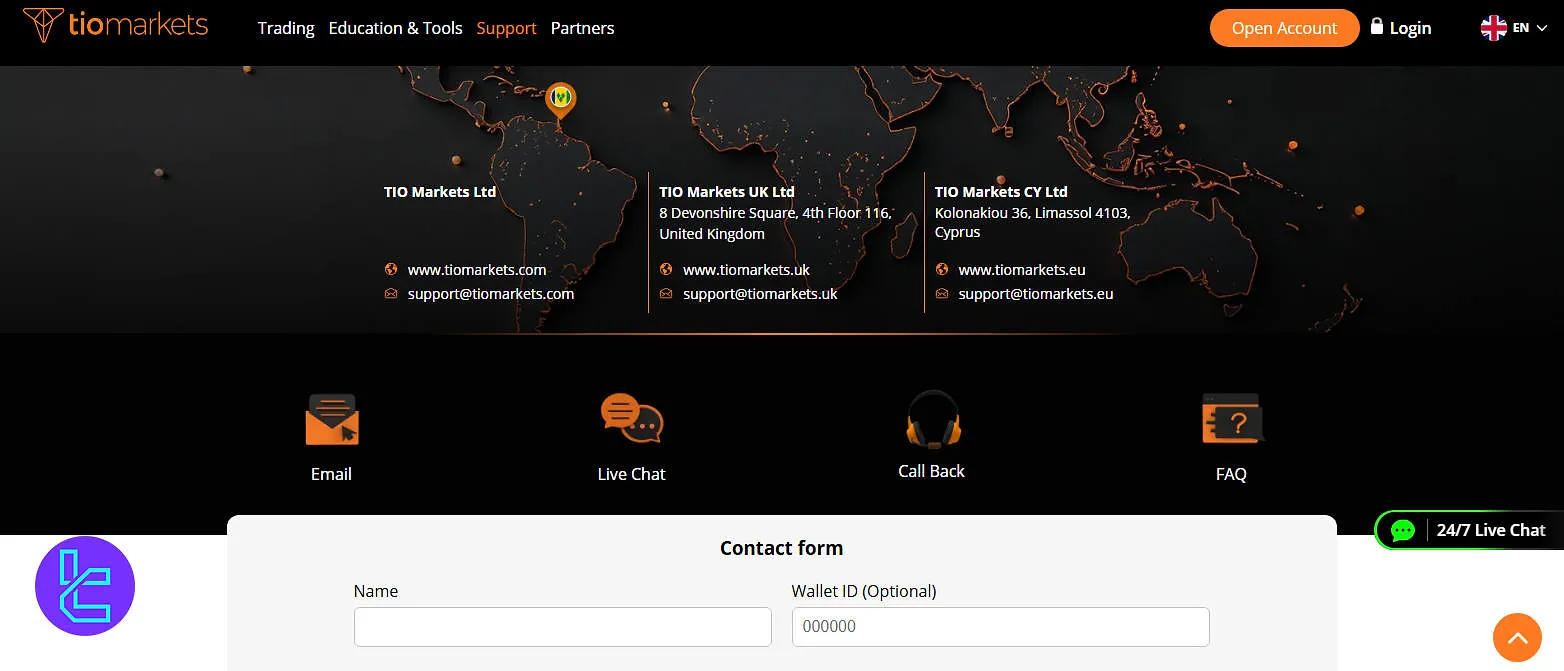
Task: Click the Login padlock icon
Action: coord(1377,27)
